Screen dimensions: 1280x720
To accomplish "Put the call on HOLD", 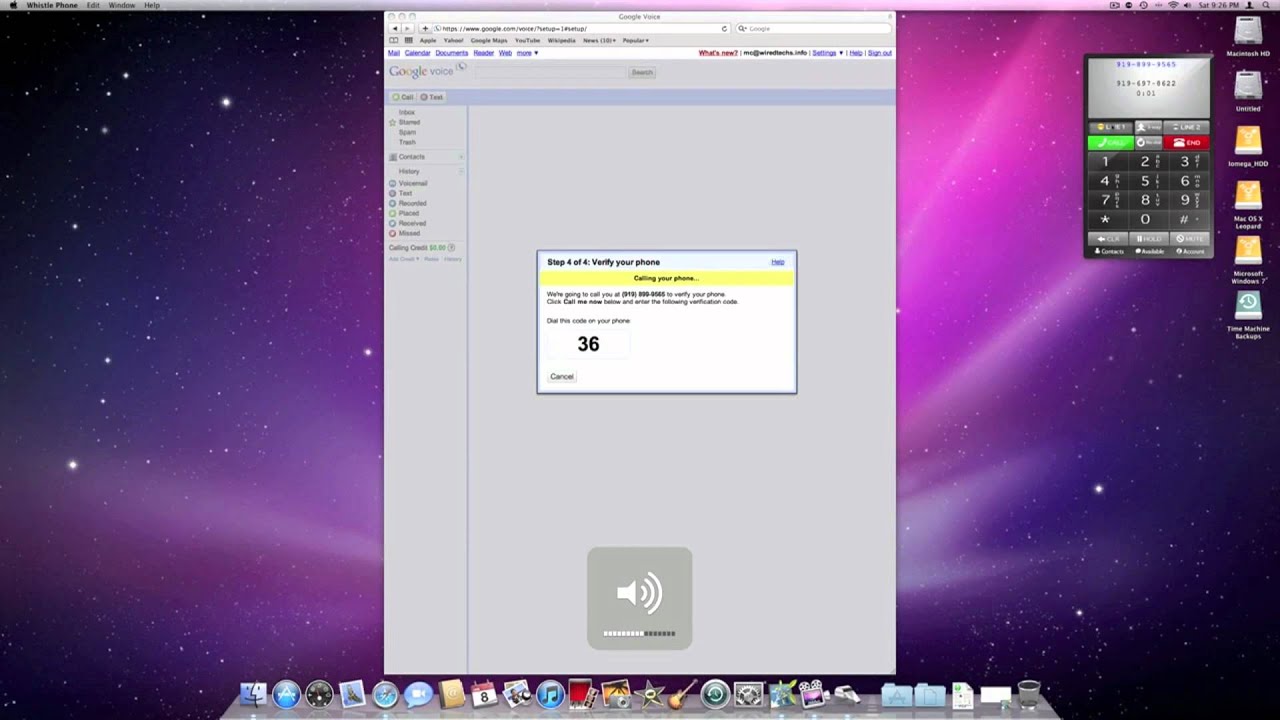I will 1148,239.
